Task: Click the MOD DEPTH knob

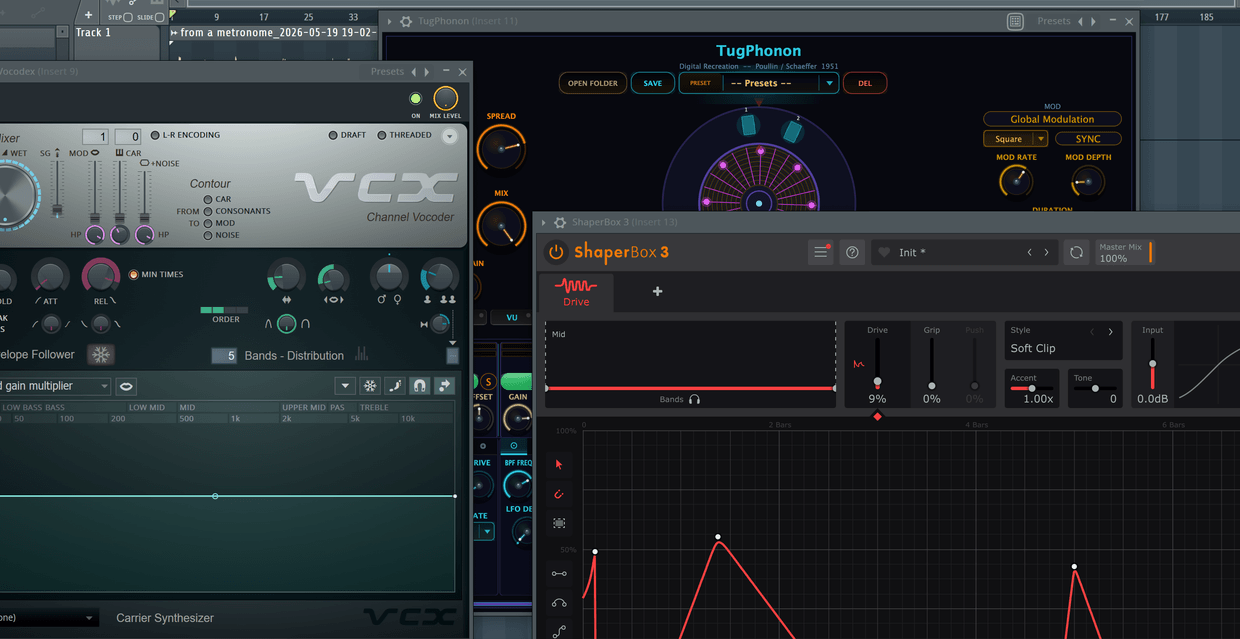Action: pyautogui.click(x=1088, y=181)
